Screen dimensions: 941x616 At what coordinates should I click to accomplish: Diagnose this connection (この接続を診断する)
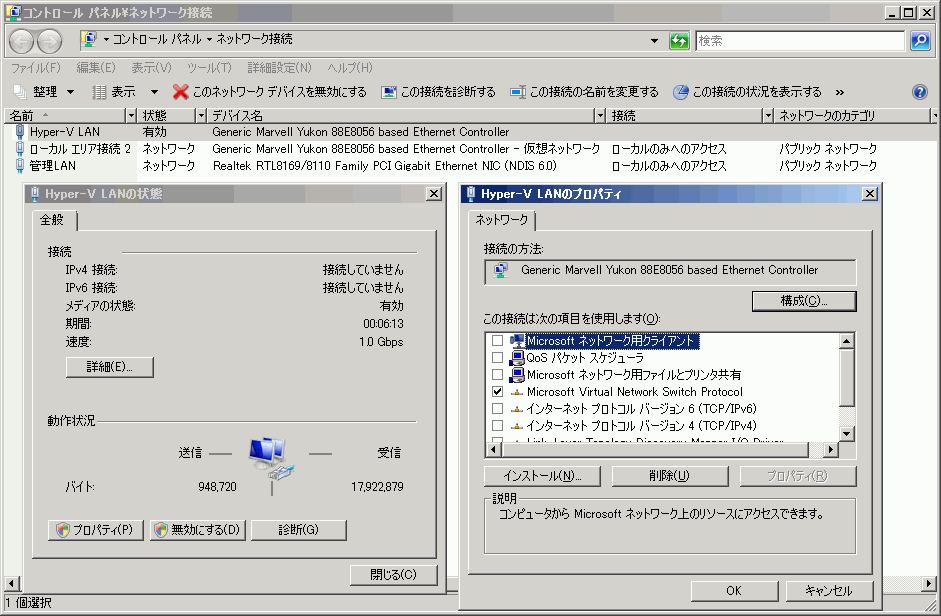(x=438, y=92)
